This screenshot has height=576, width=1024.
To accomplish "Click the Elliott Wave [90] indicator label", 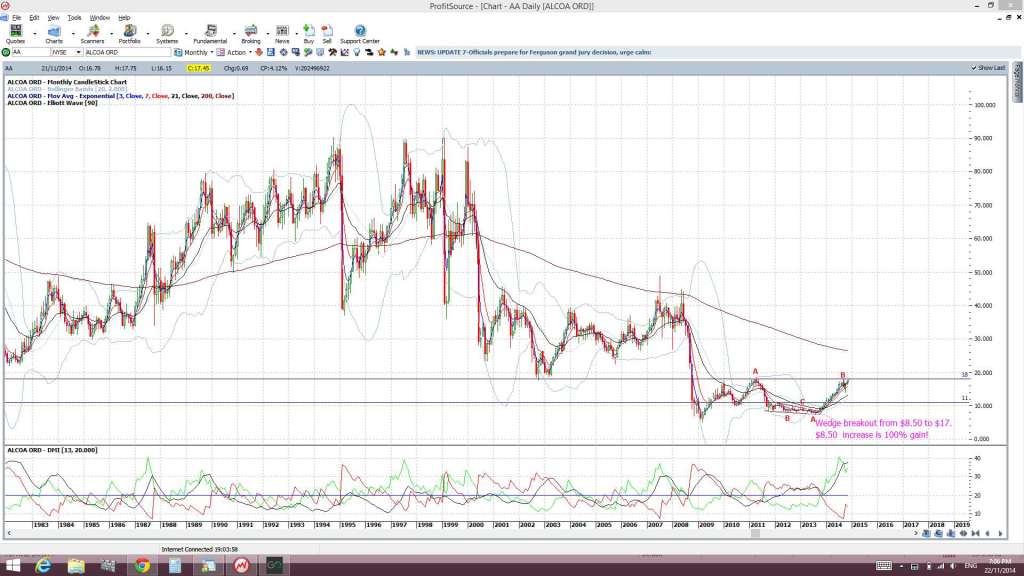I will tap(52, 103).
